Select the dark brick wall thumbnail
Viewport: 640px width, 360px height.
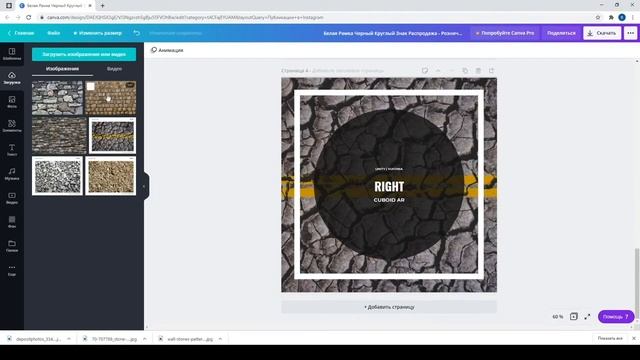click(x=59, y=136)
